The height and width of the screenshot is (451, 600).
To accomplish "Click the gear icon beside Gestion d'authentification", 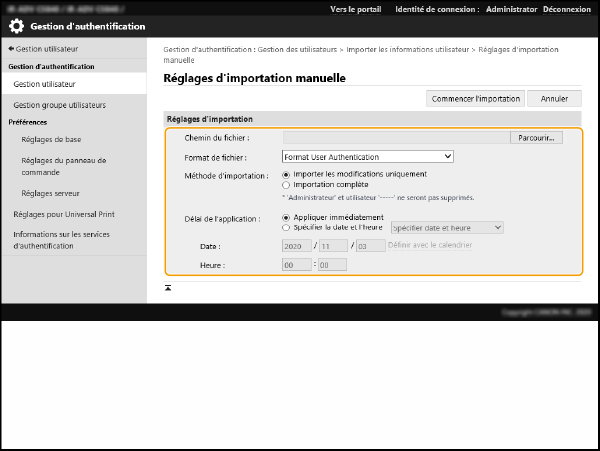I will click(17, 26).
